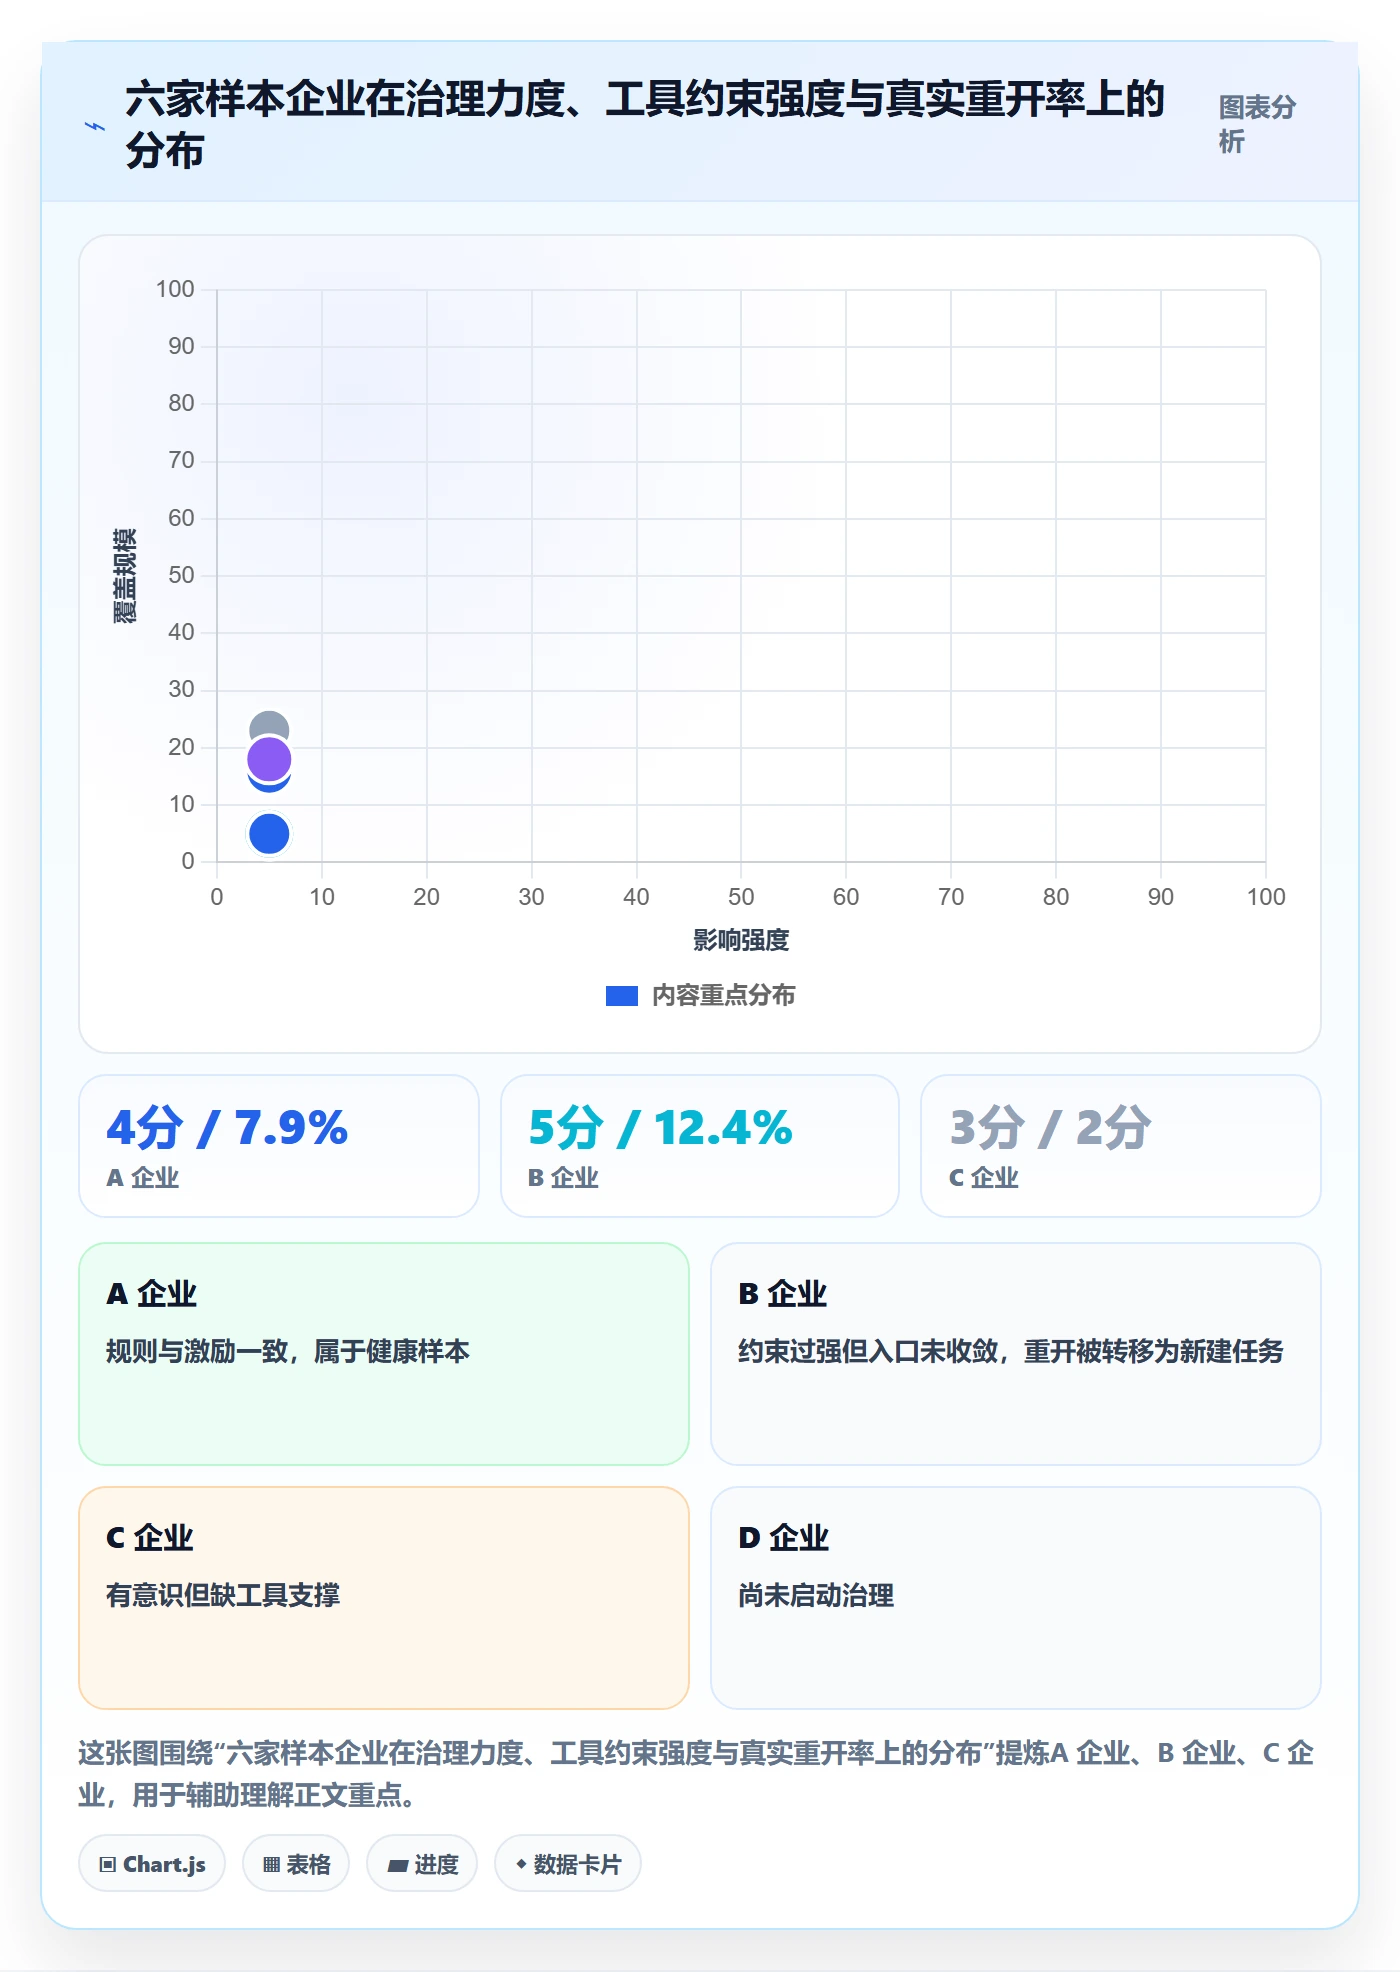Screen dimensions: 1400x1972
Task: Click the green A 企业 health sample card
Action: [x=384, y=1354]
